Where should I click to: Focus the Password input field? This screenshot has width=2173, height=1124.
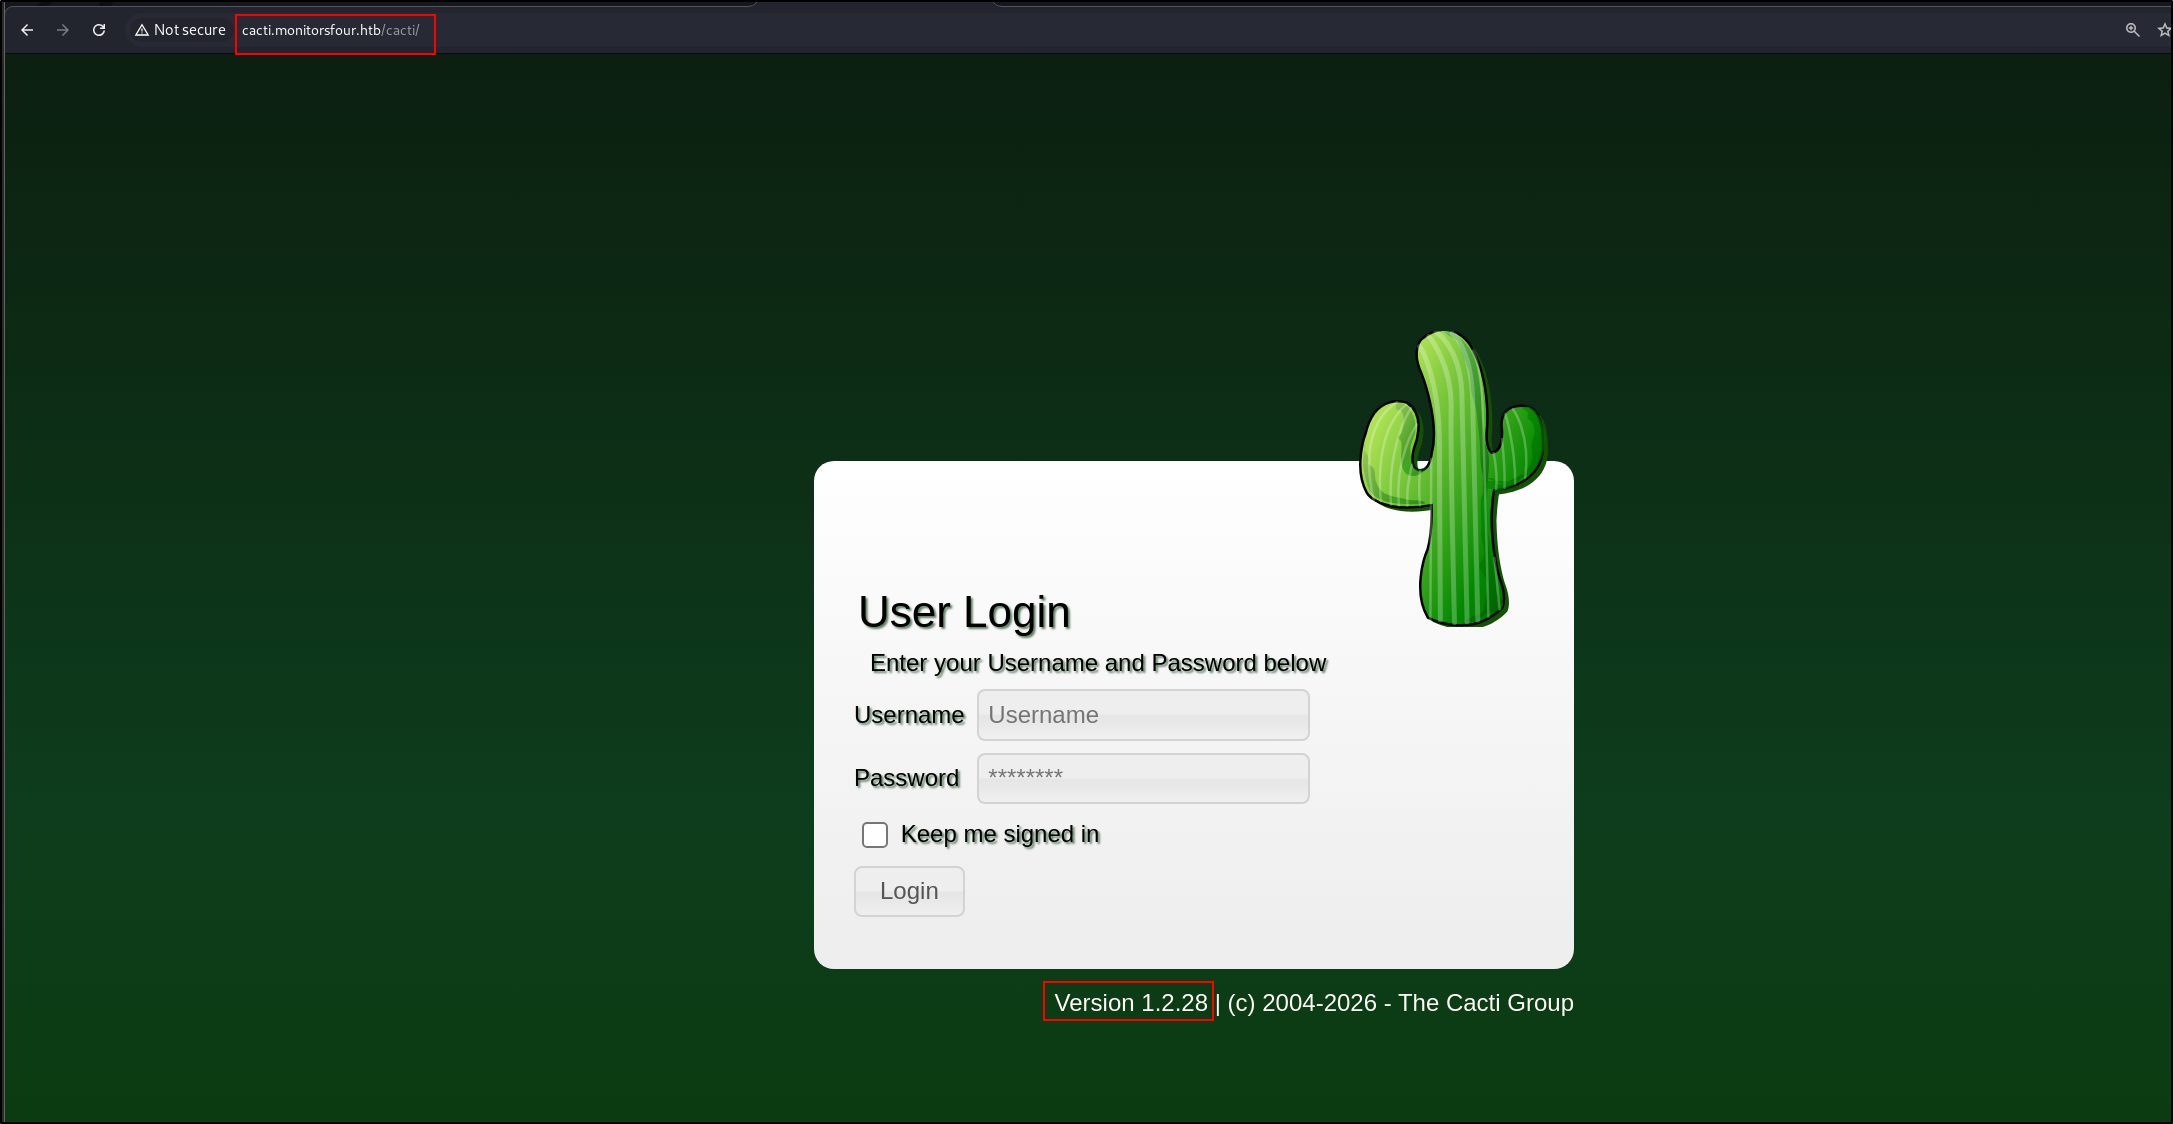pos(1143,778)
